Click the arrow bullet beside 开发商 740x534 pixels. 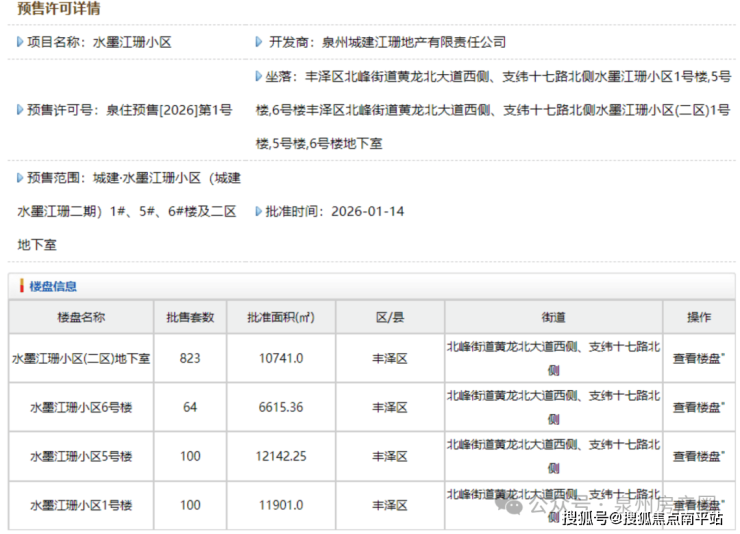pyautogui.click(x=260, y=42)
